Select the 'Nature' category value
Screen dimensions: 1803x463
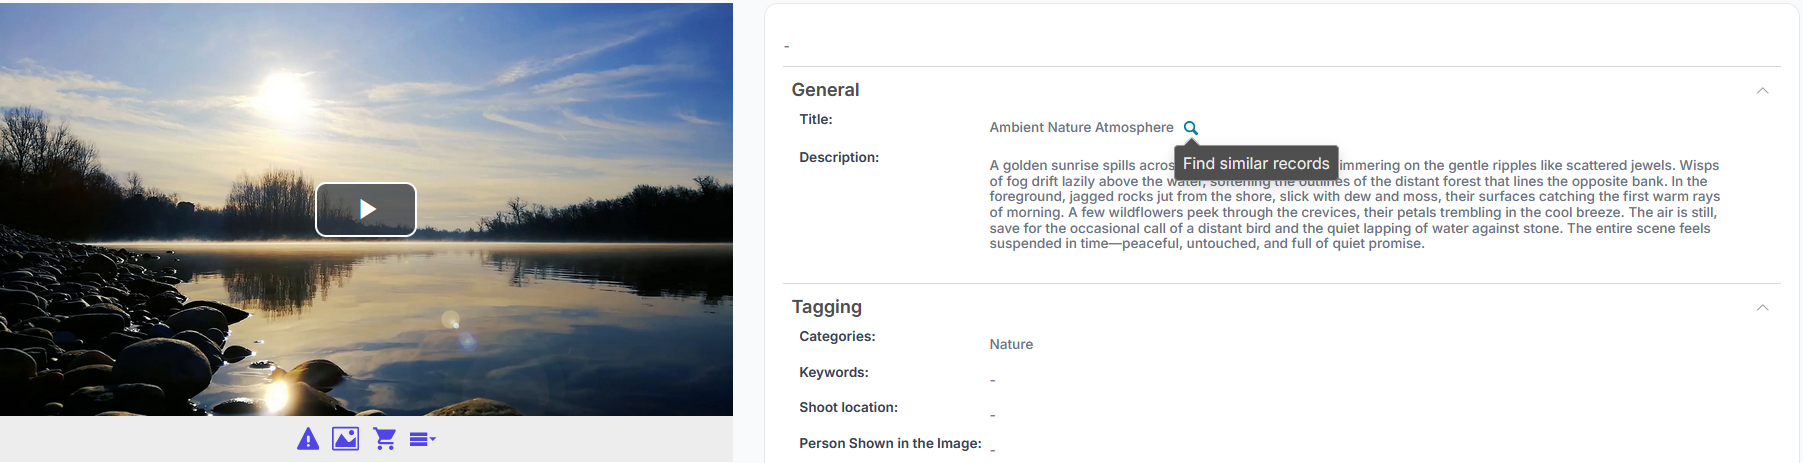click(1011, 345)
